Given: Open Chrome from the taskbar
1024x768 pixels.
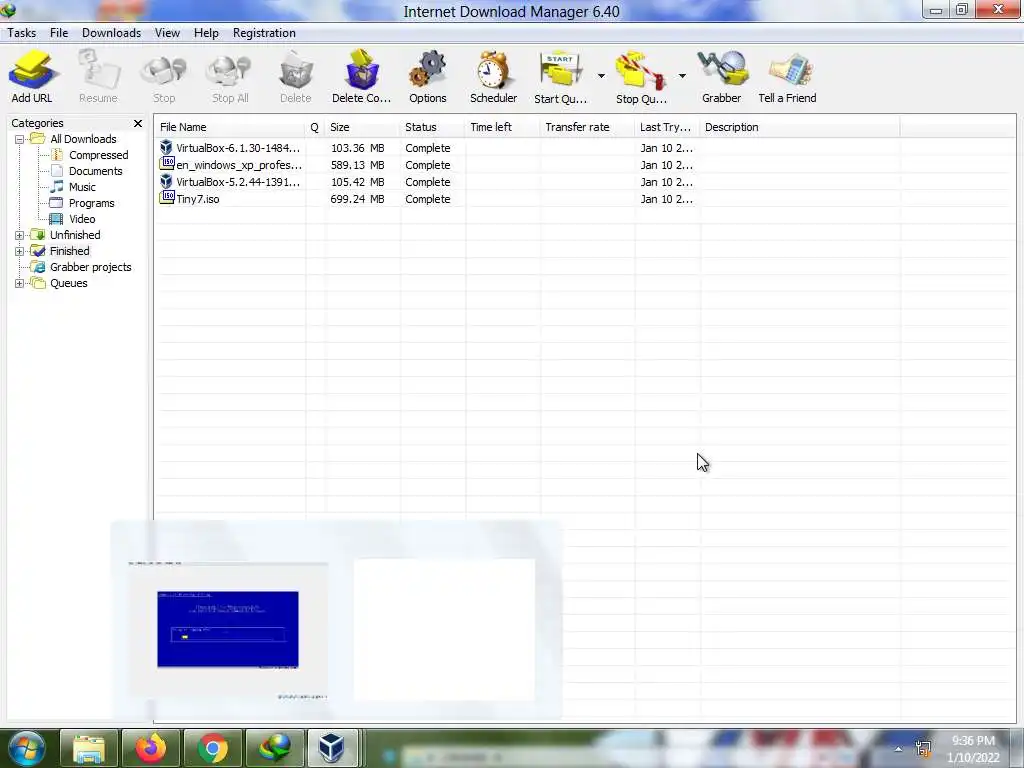Looking at the screenshot, I should (213, 748).
